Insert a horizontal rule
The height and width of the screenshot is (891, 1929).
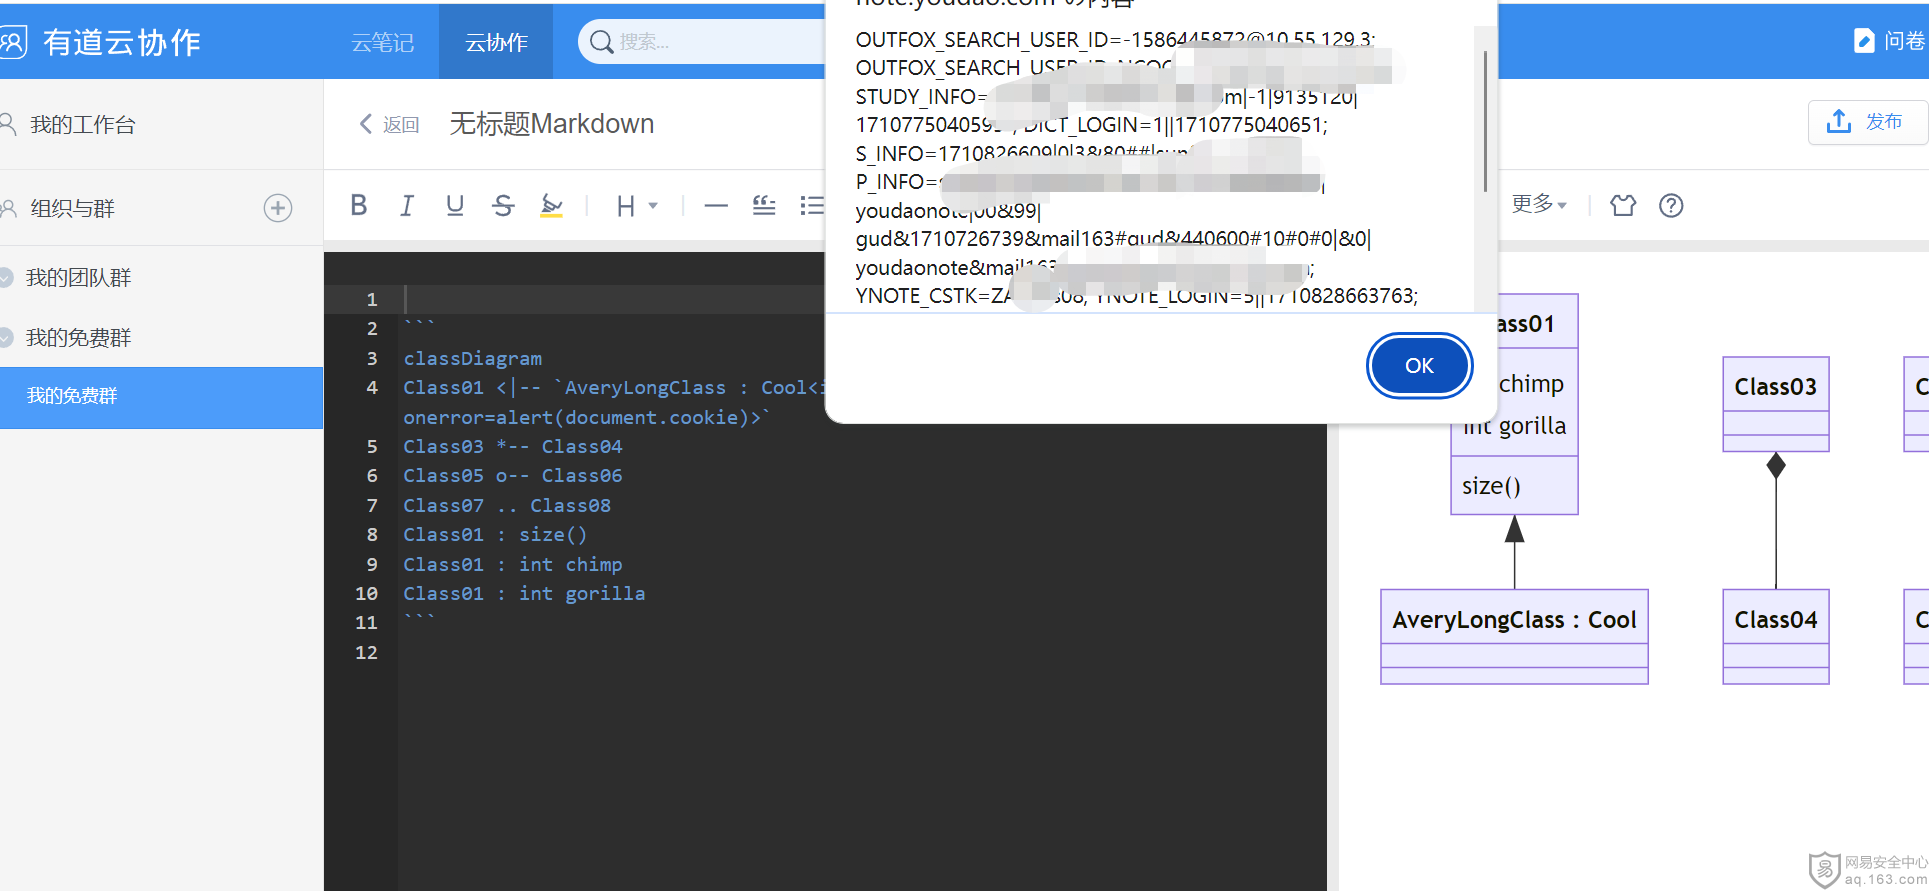[x=716, y=206]
